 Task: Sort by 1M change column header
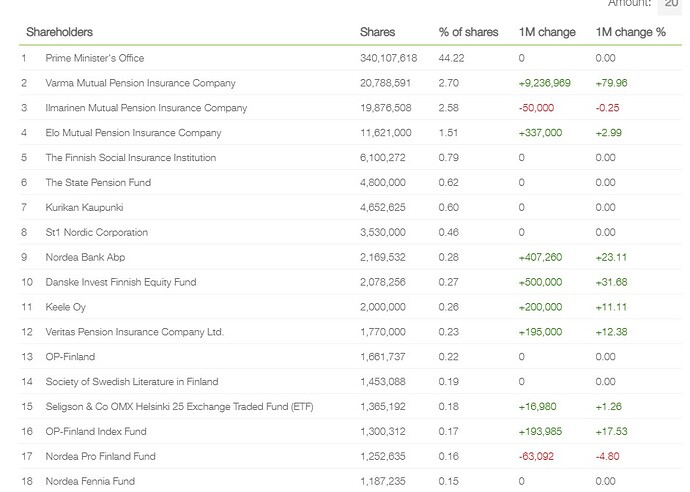[x=547, y=32]
